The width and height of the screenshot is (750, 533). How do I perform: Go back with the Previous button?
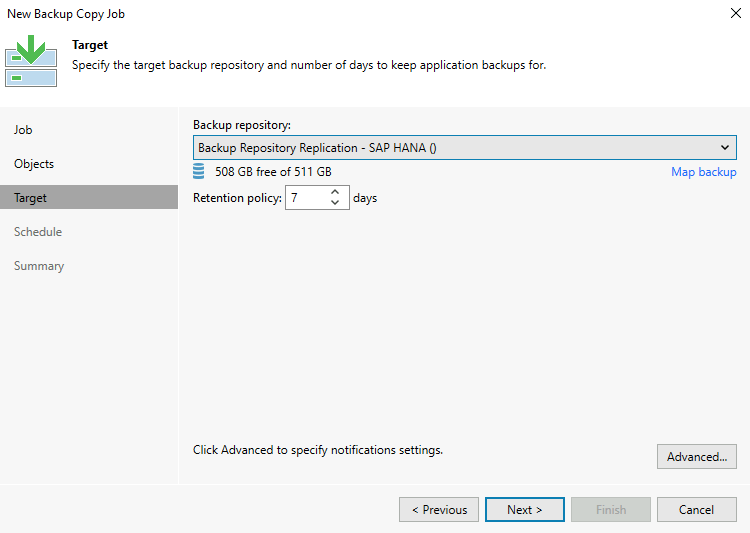[439, 510]
